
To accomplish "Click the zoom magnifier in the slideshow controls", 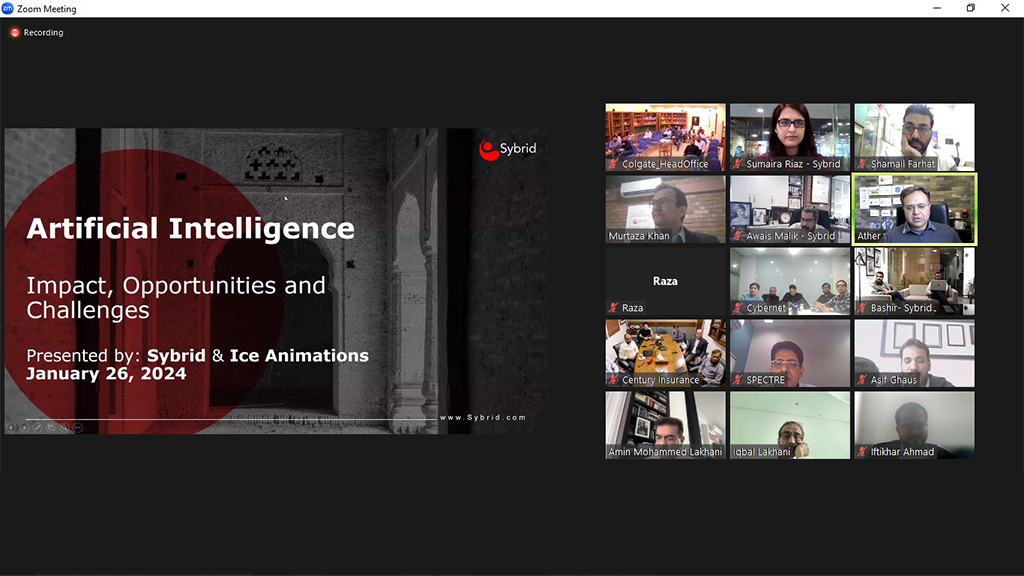I will tap(64, 427).
